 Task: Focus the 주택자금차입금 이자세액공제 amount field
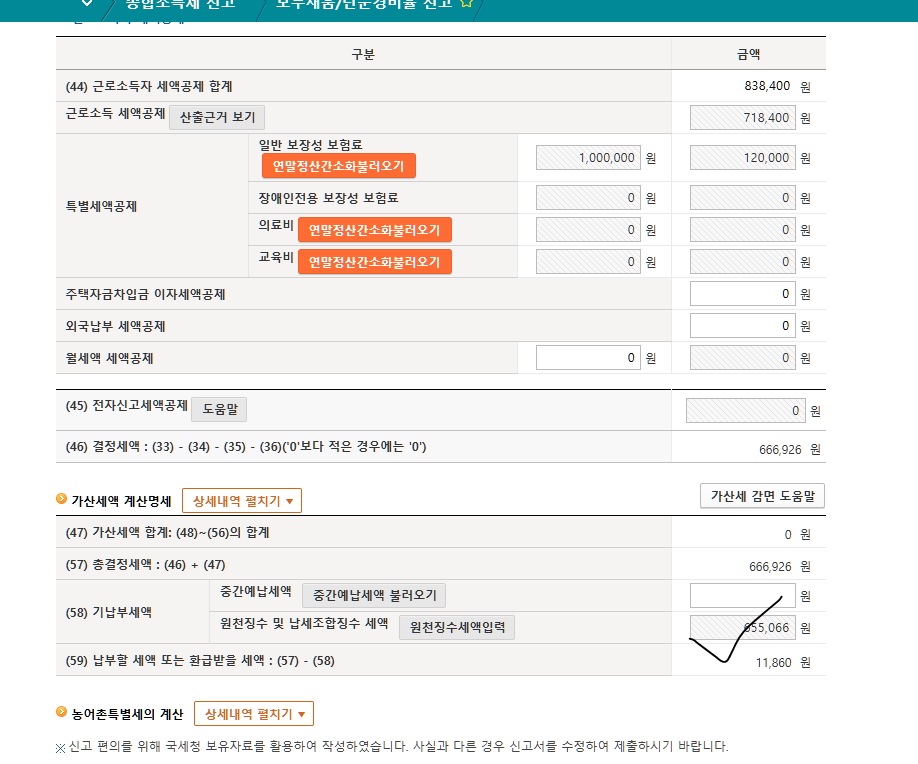tap(742, 294)
